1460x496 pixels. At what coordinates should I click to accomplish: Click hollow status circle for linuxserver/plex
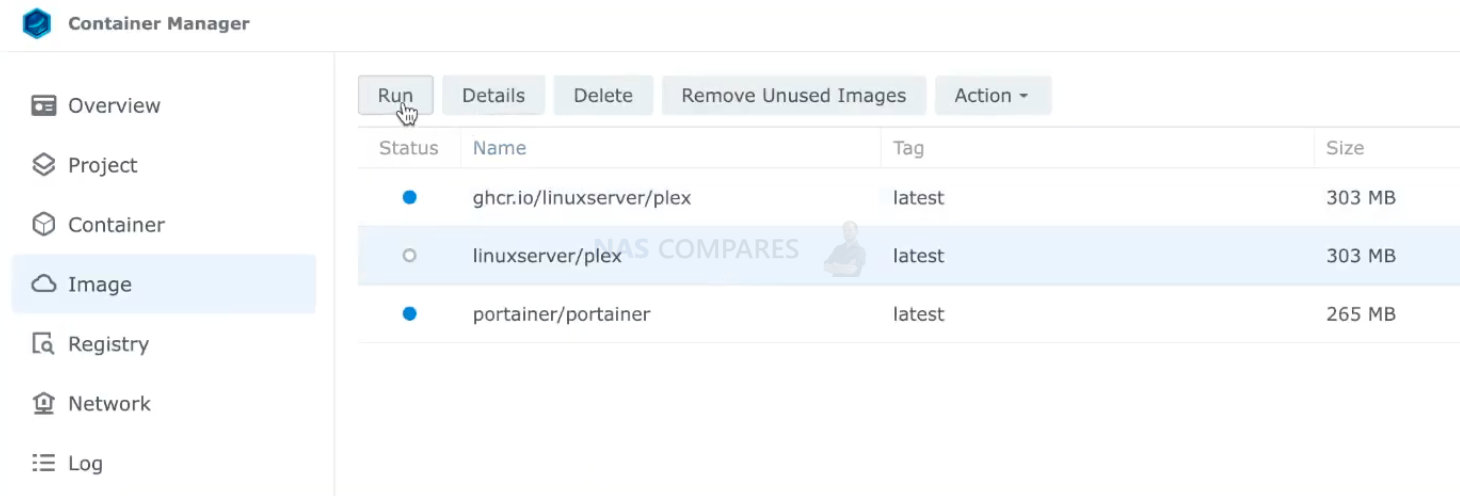[409, 256]
